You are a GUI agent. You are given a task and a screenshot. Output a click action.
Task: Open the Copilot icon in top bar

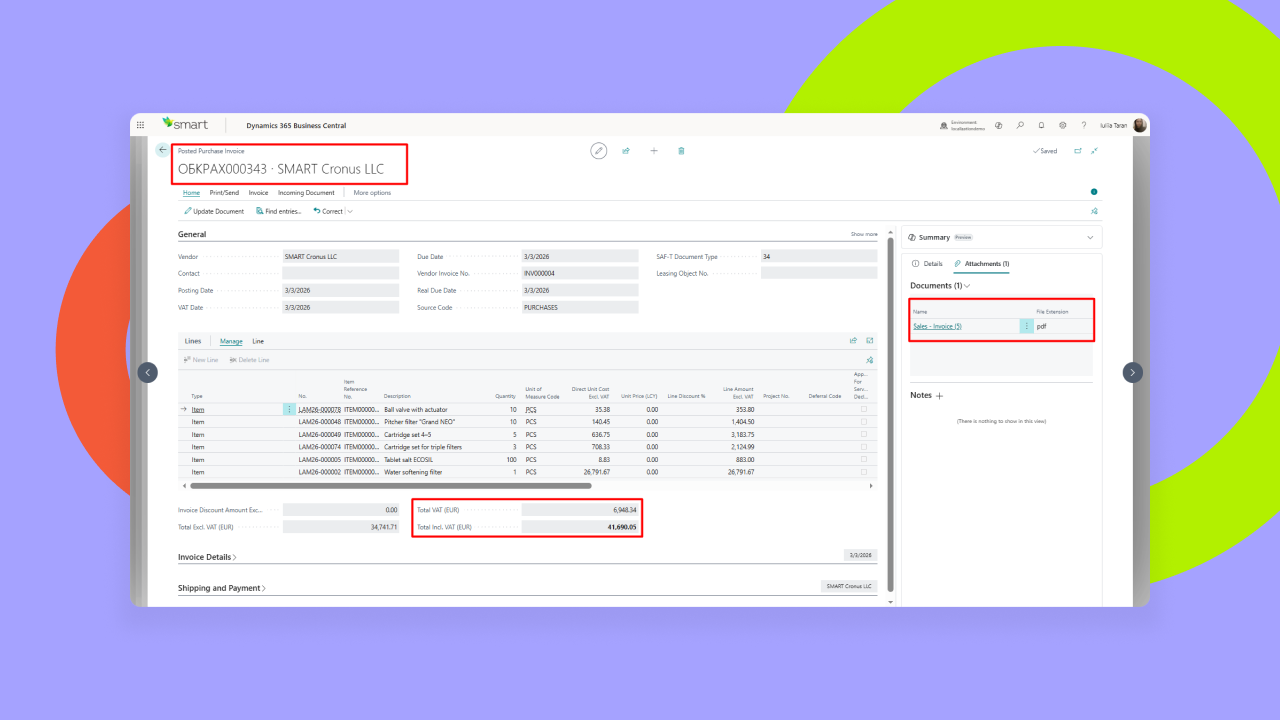click(998, 125)
